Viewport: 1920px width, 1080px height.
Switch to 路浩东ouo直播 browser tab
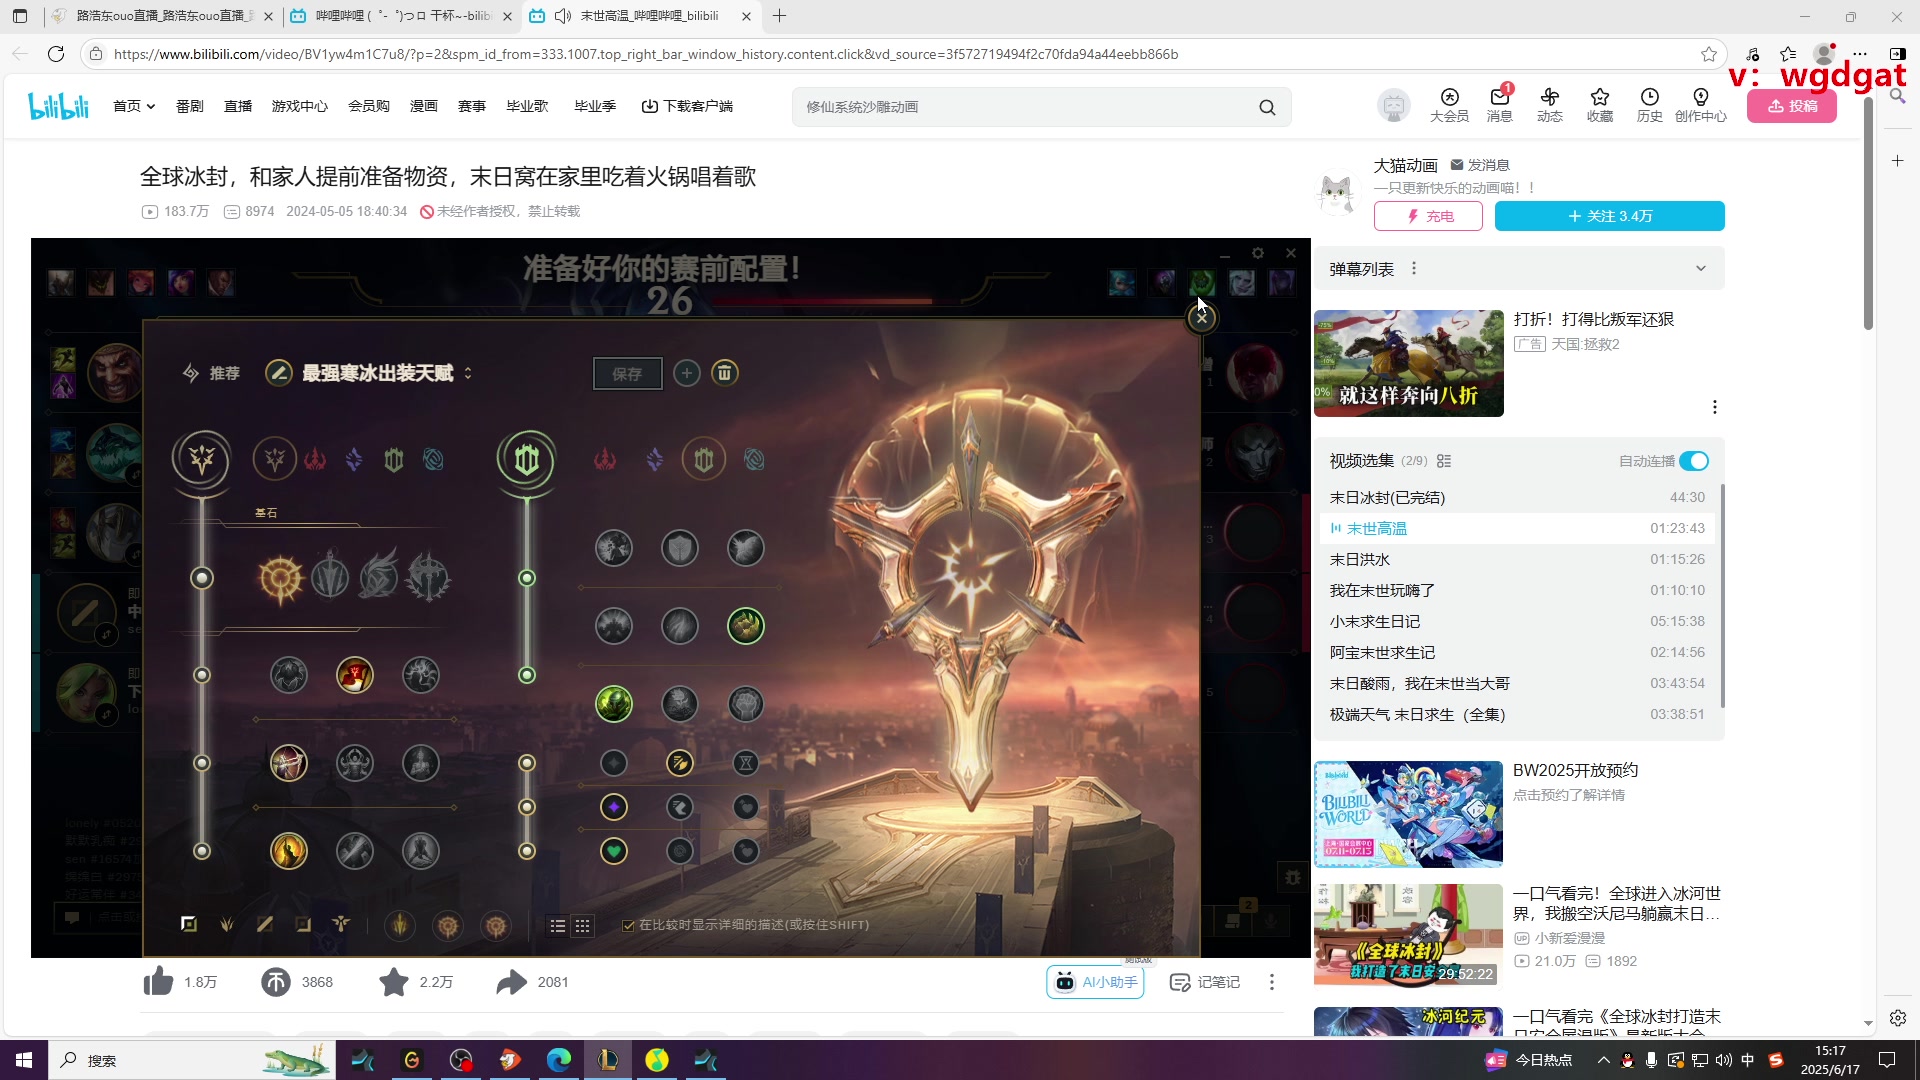tap(162, 16)
